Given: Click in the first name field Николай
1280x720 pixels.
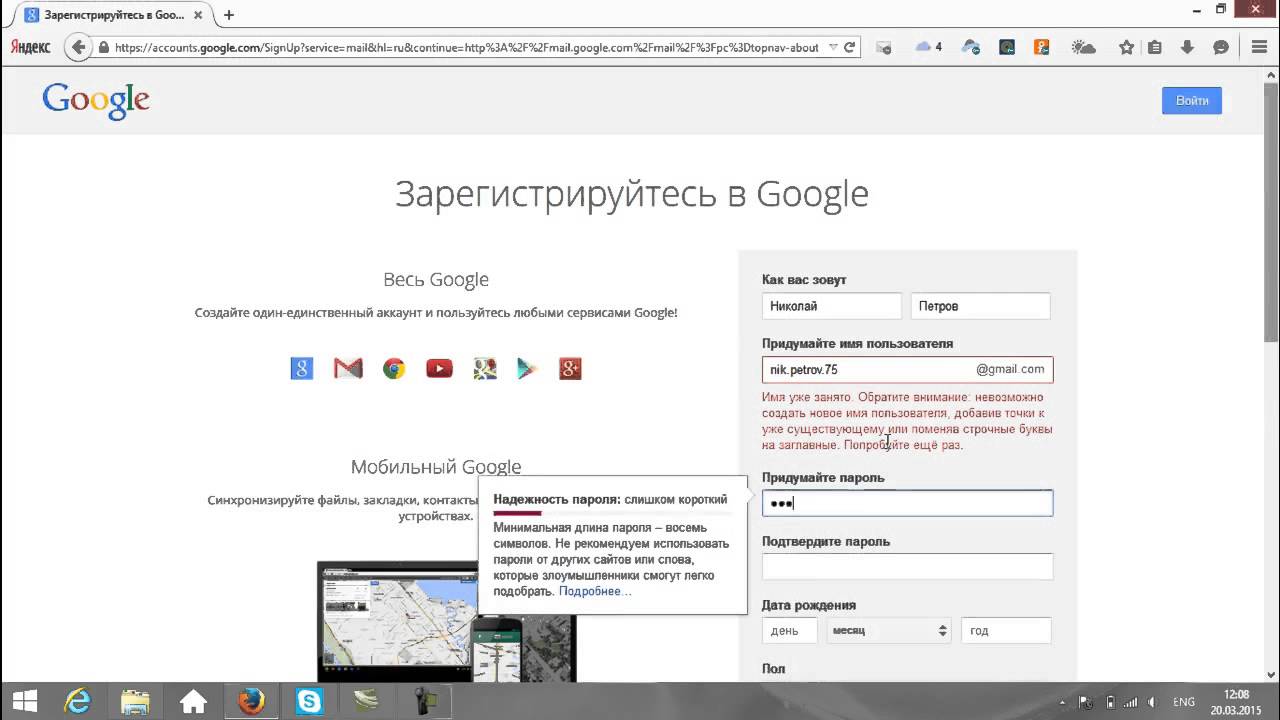Looking at the screenshot, I should click(832, 306).
